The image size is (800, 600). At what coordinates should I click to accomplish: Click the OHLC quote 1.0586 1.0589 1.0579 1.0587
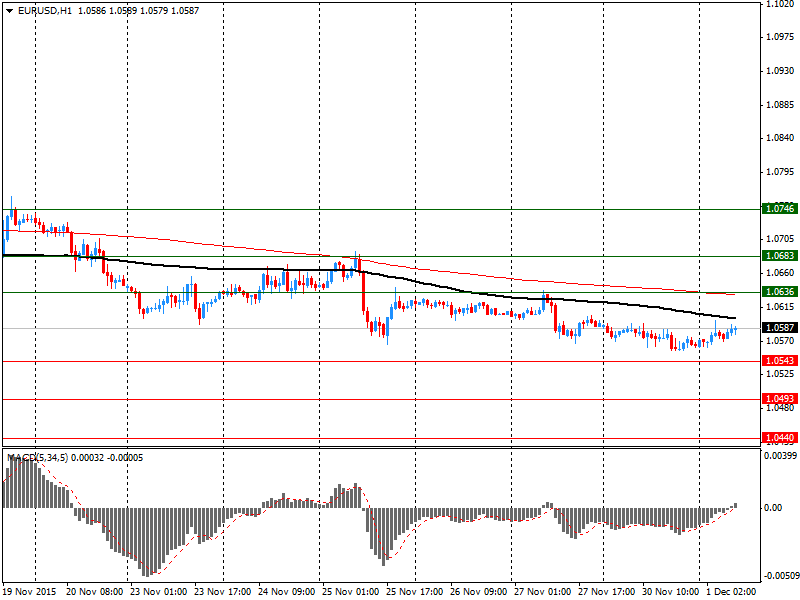[138, 11]
